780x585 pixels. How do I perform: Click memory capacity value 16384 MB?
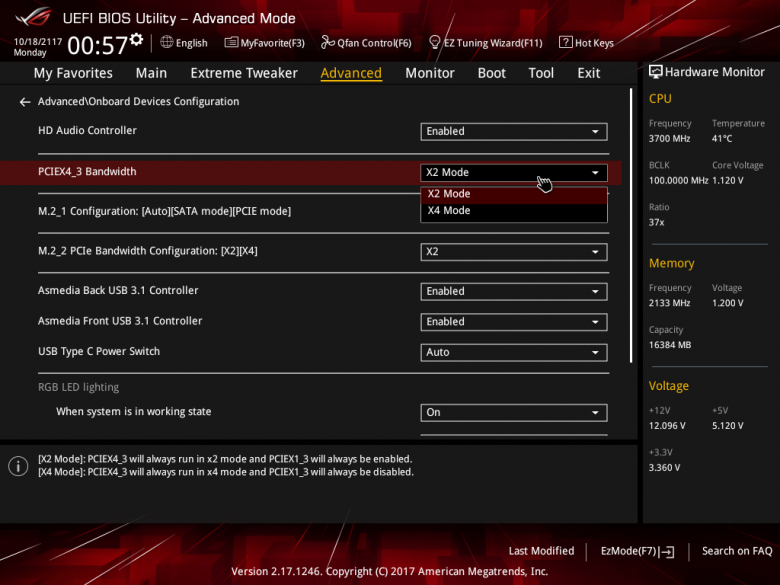pyautogui.click(x=670, y=345)
